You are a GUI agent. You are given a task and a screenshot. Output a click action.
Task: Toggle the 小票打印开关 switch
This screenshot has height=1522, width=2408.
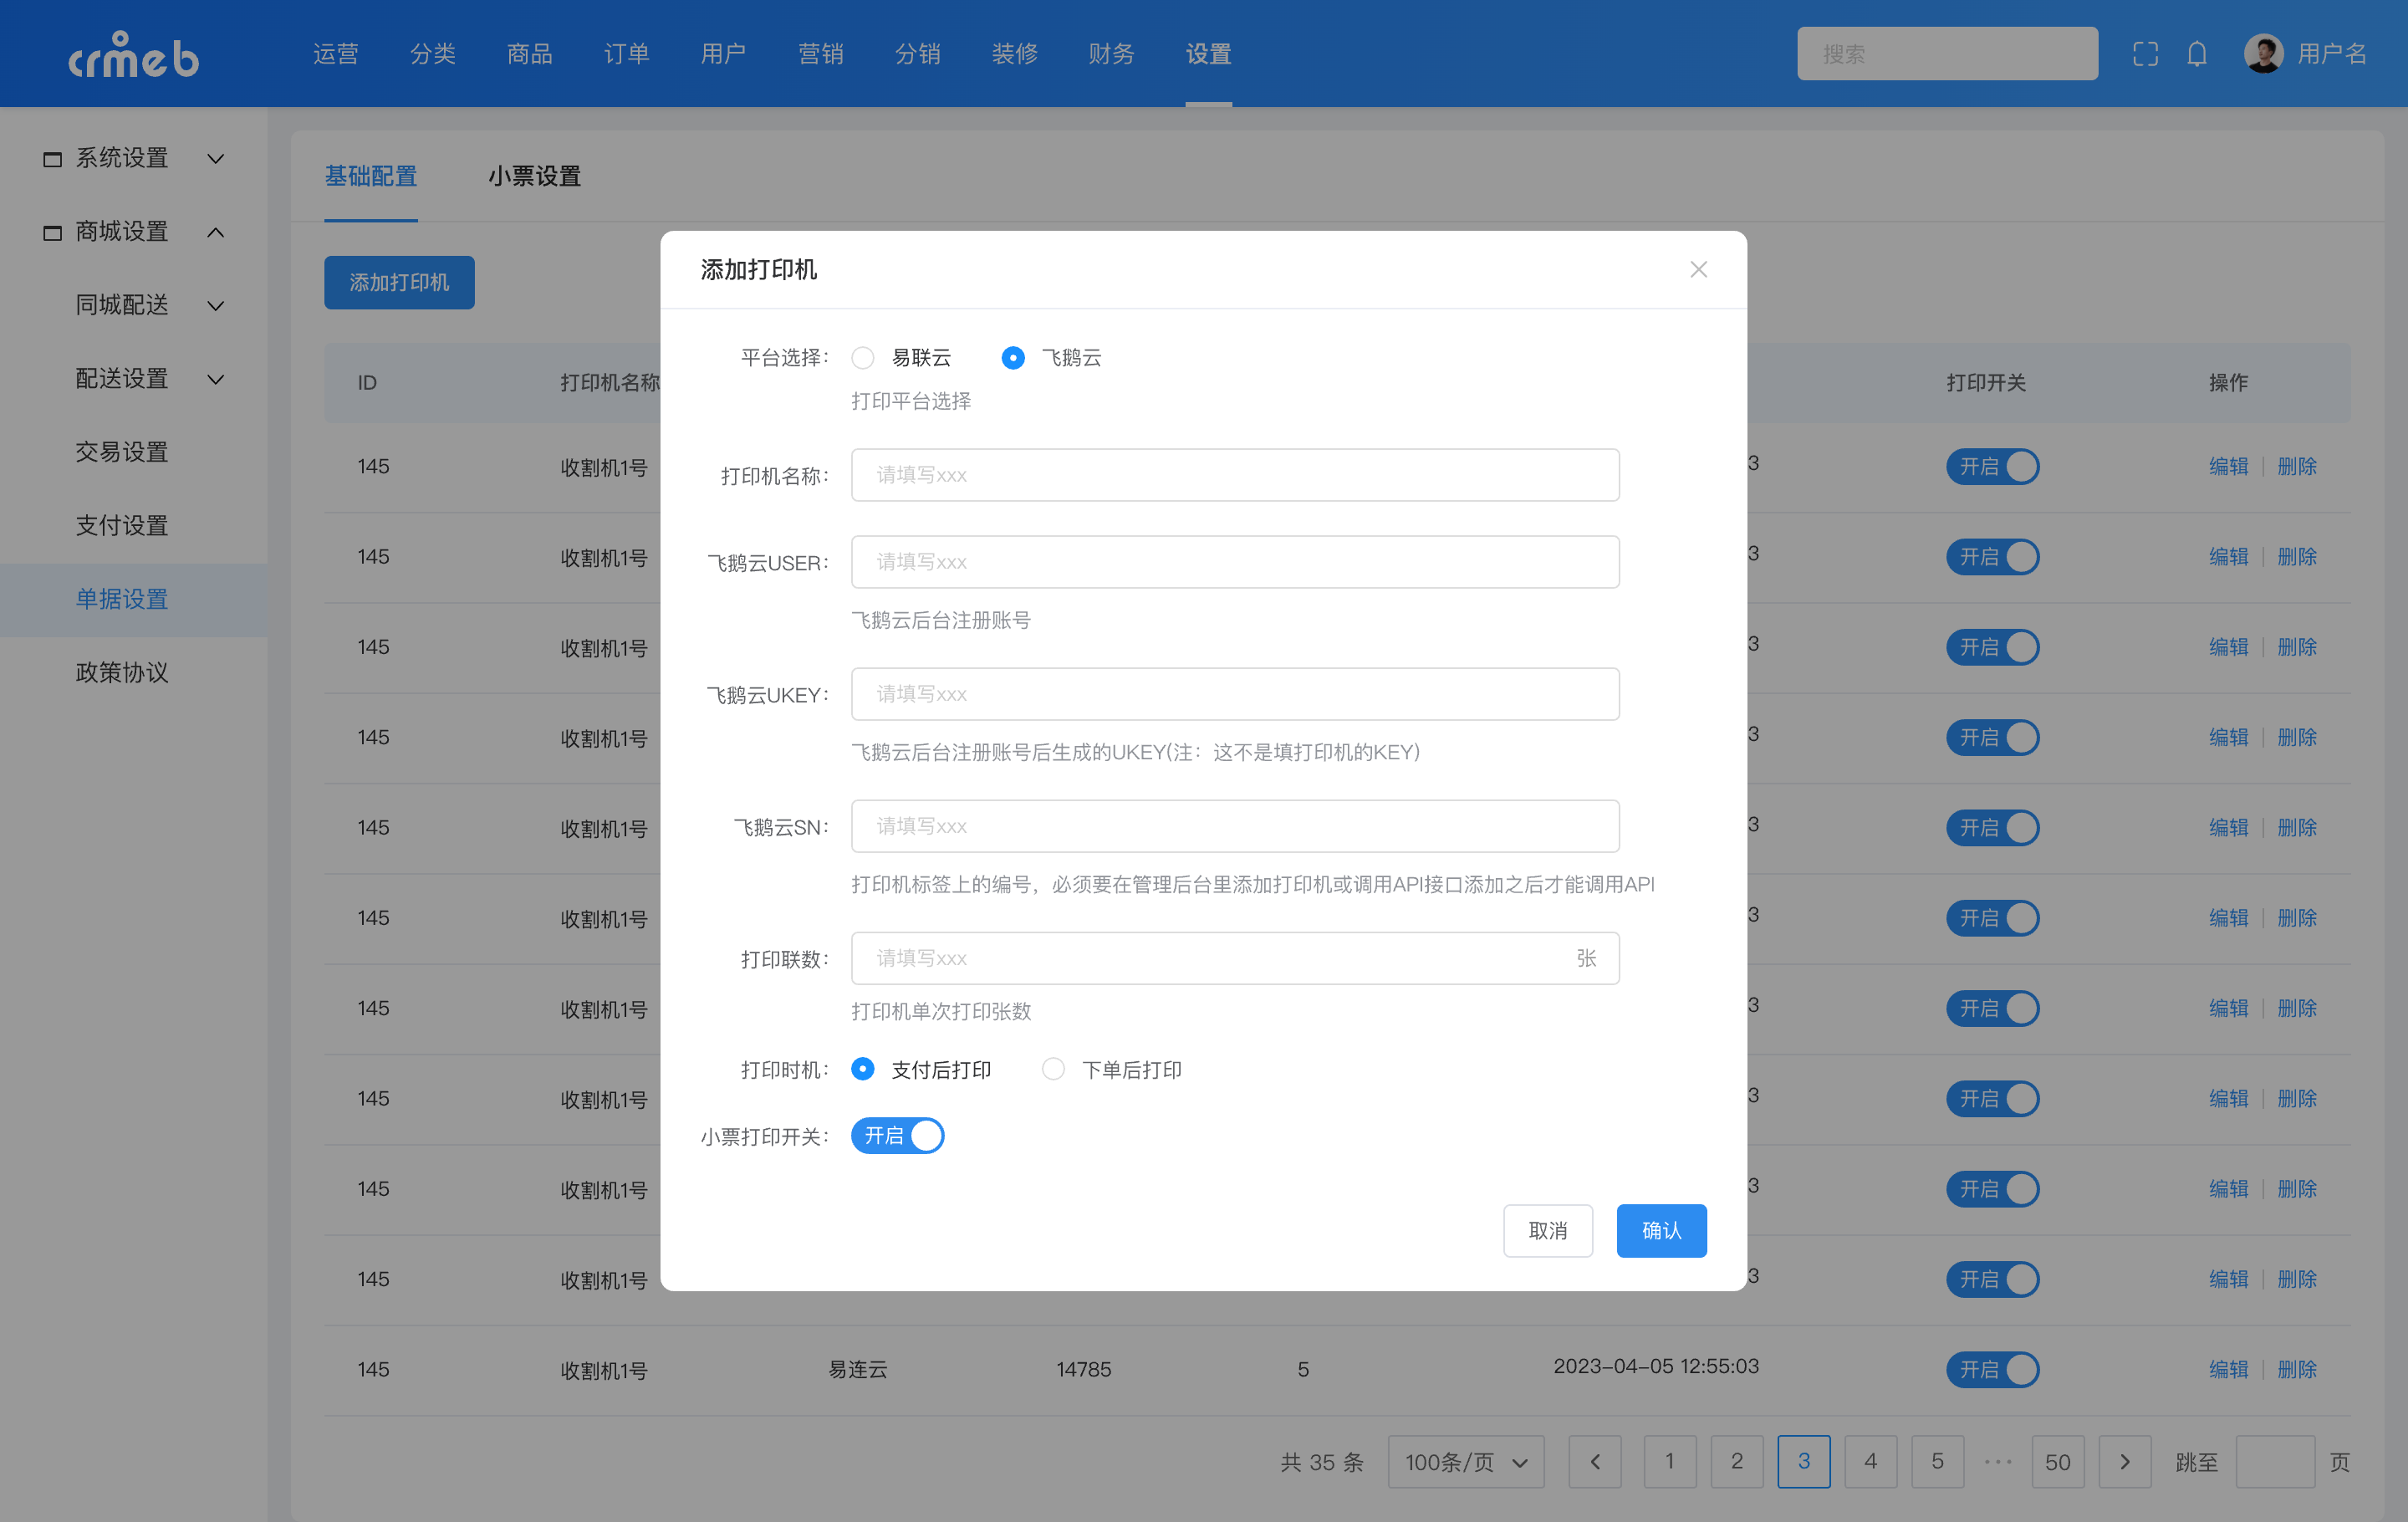[x=897, y=1135]
